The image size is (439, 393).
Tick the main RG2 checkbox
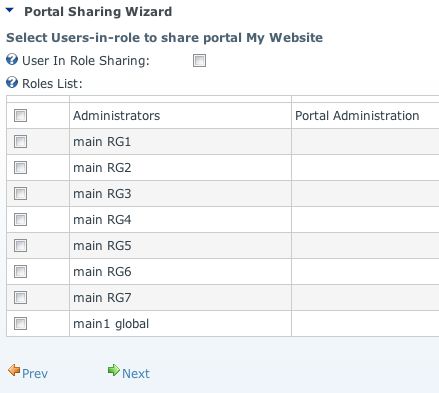pos(20,168)
